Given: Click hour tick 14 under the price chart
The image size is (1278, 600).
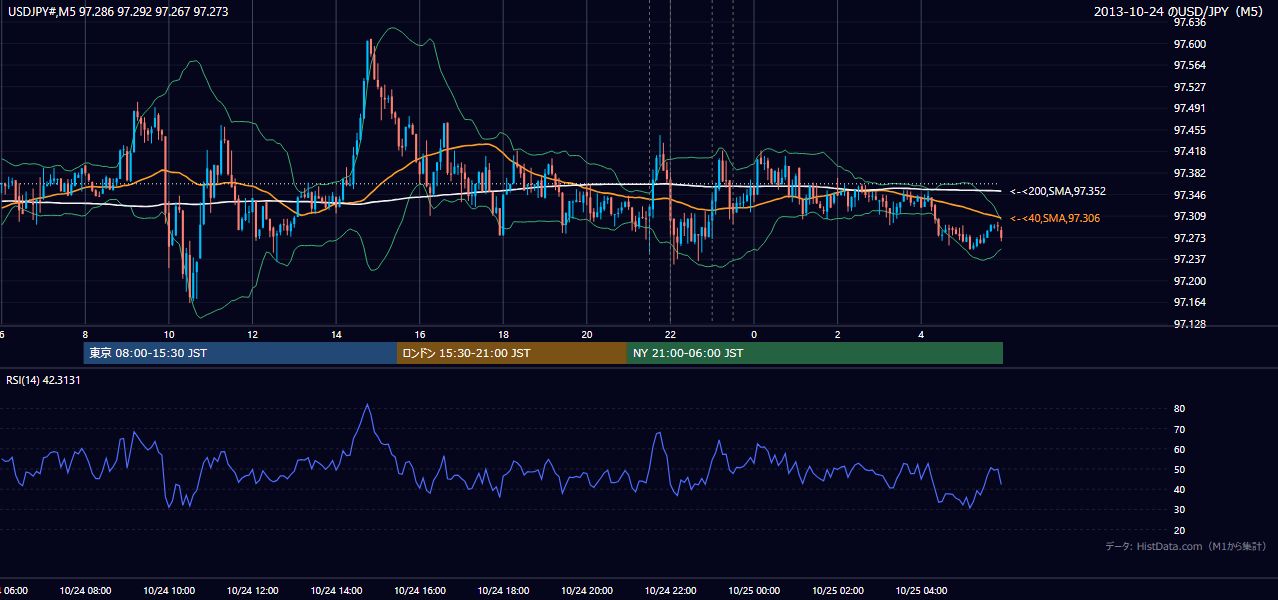Looking at the screenshot, I should (x=336, y=335).
